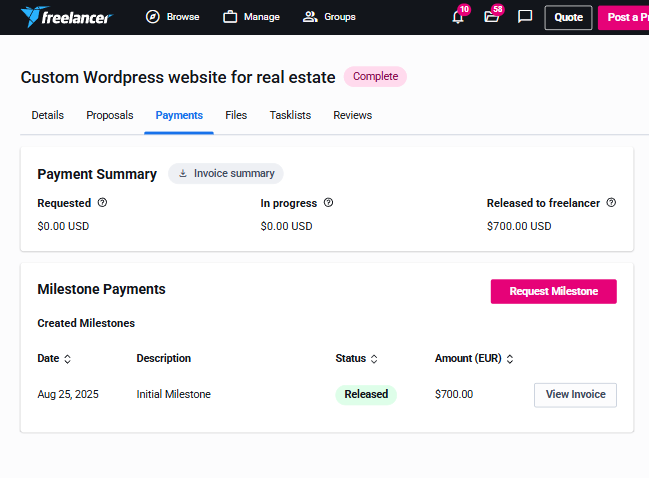The height and width of the screenshot is (478, 649).
Task: Switch to the Files tab
Action: tap(236, 116)
